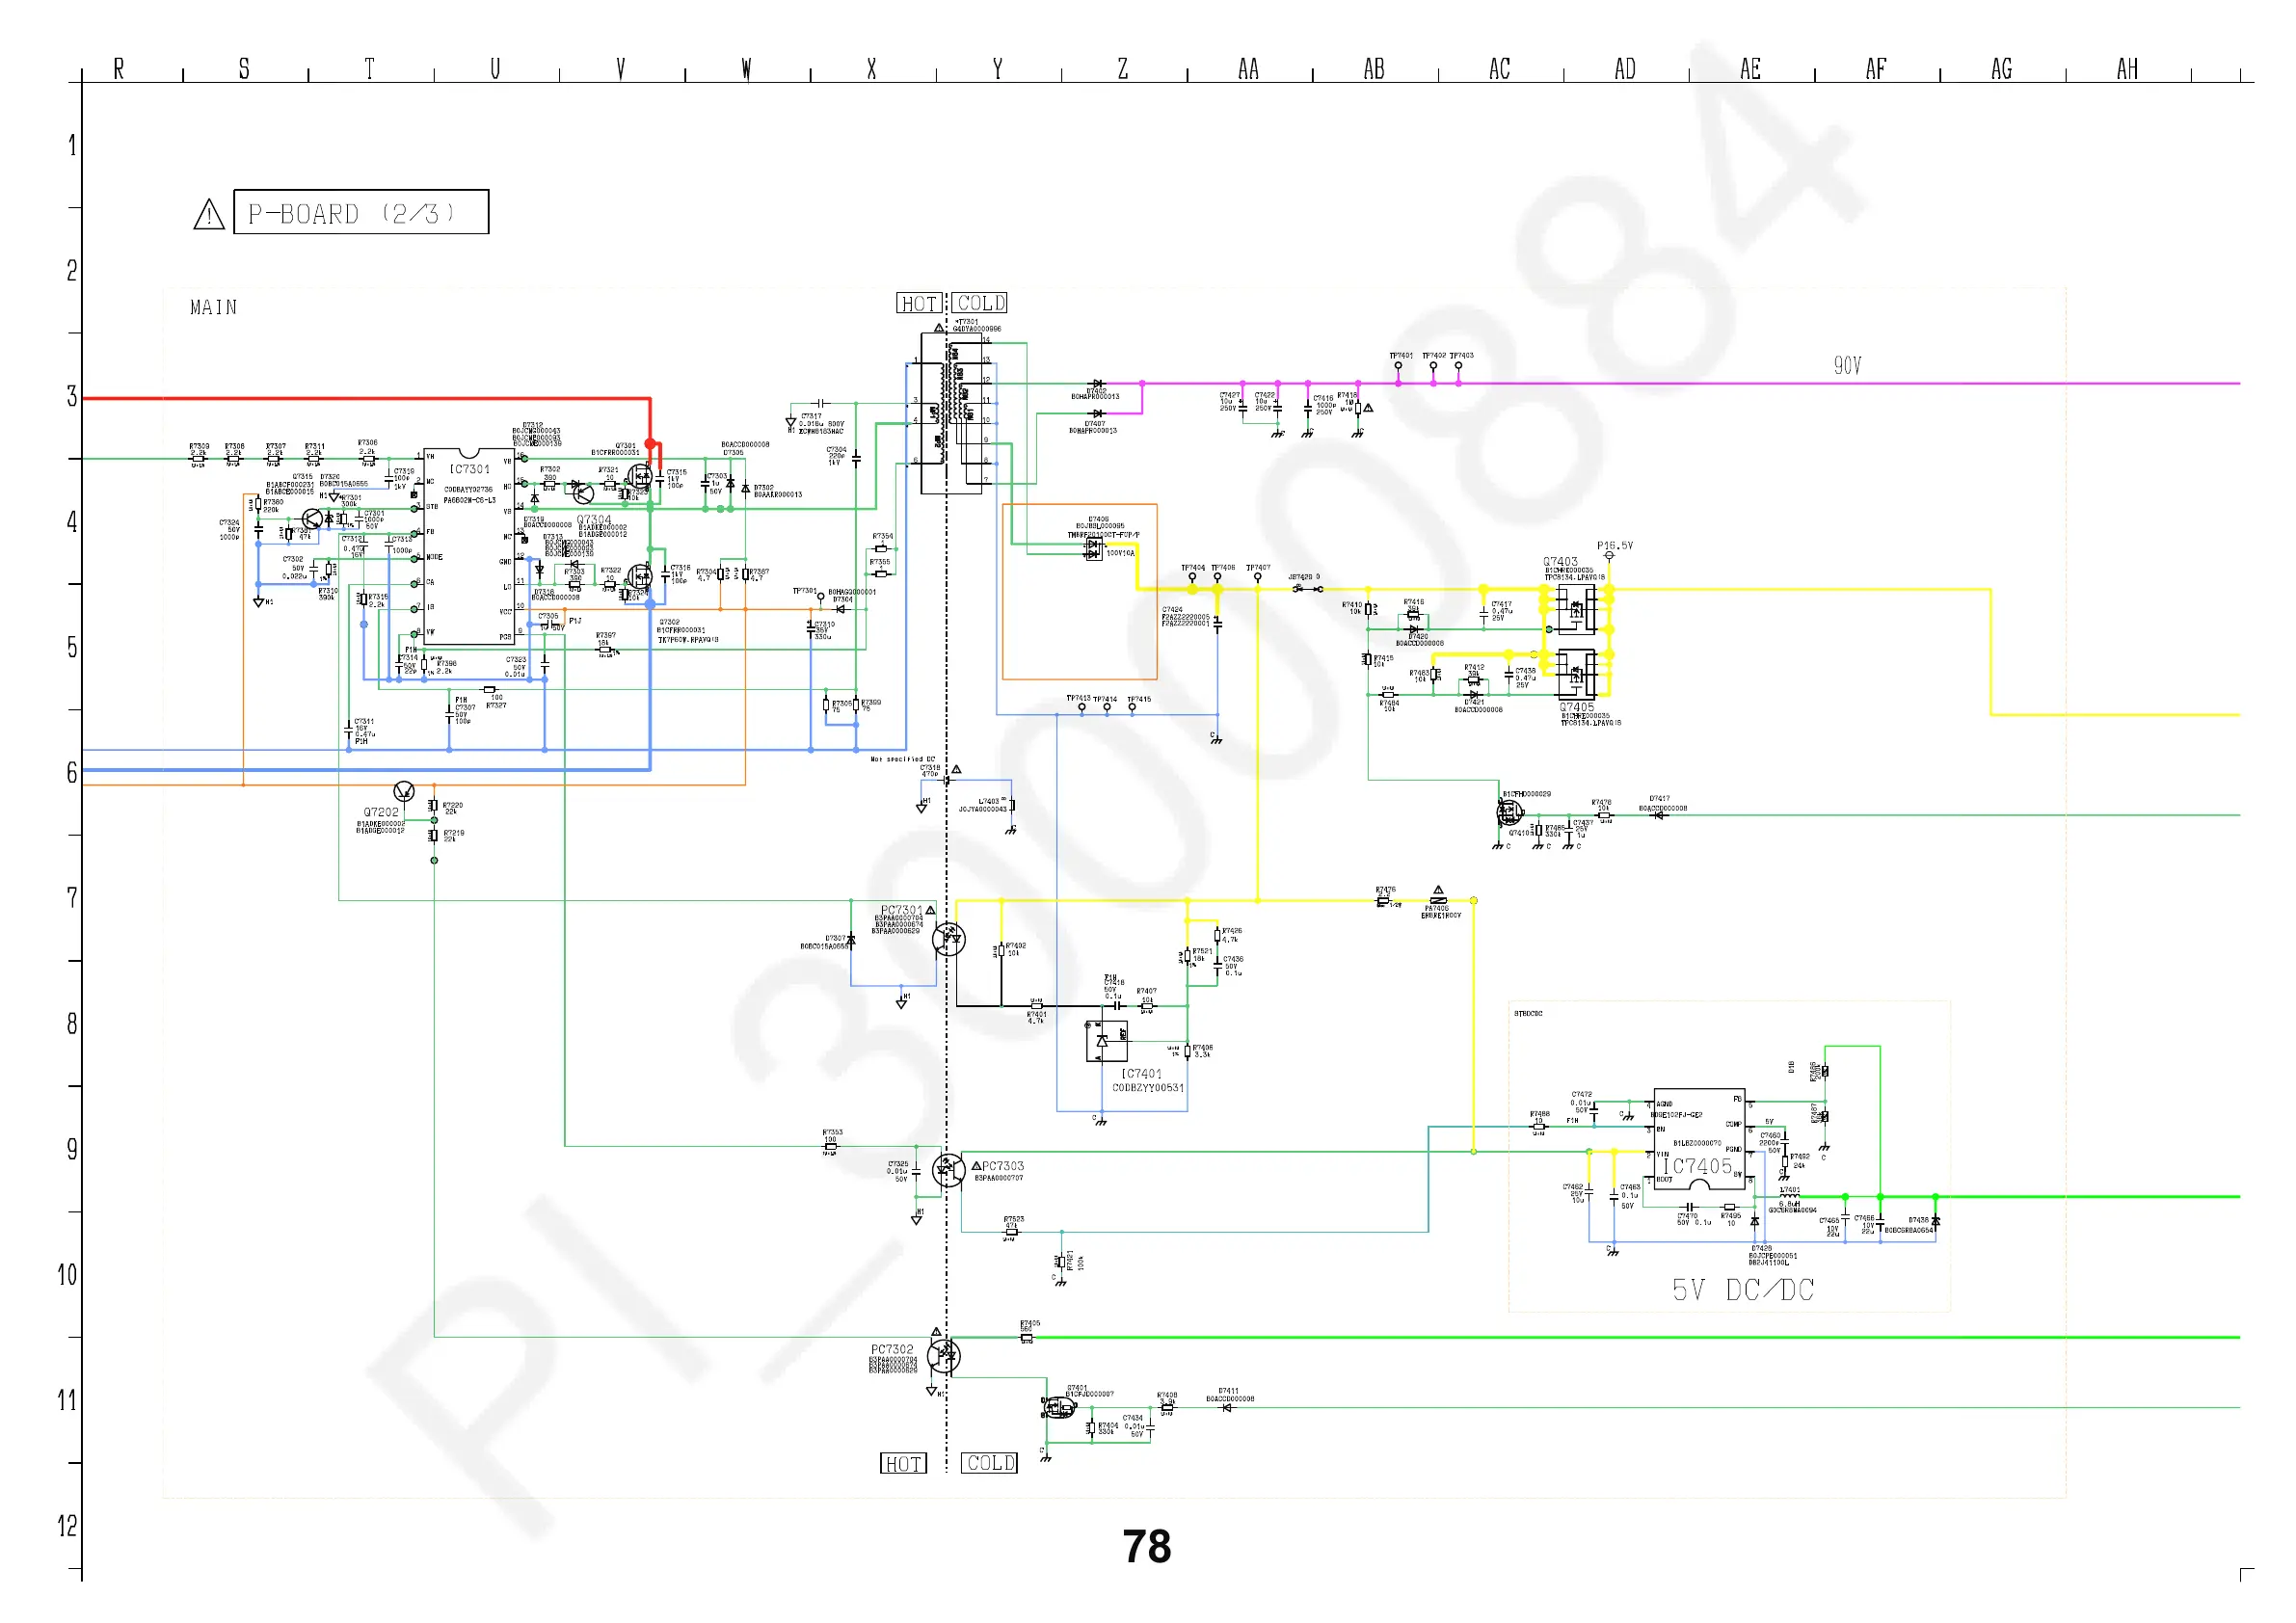This screenshot has height=1623, width=2296.
Task: Click the 90V rail label
Action: (x=1847, y=365)
